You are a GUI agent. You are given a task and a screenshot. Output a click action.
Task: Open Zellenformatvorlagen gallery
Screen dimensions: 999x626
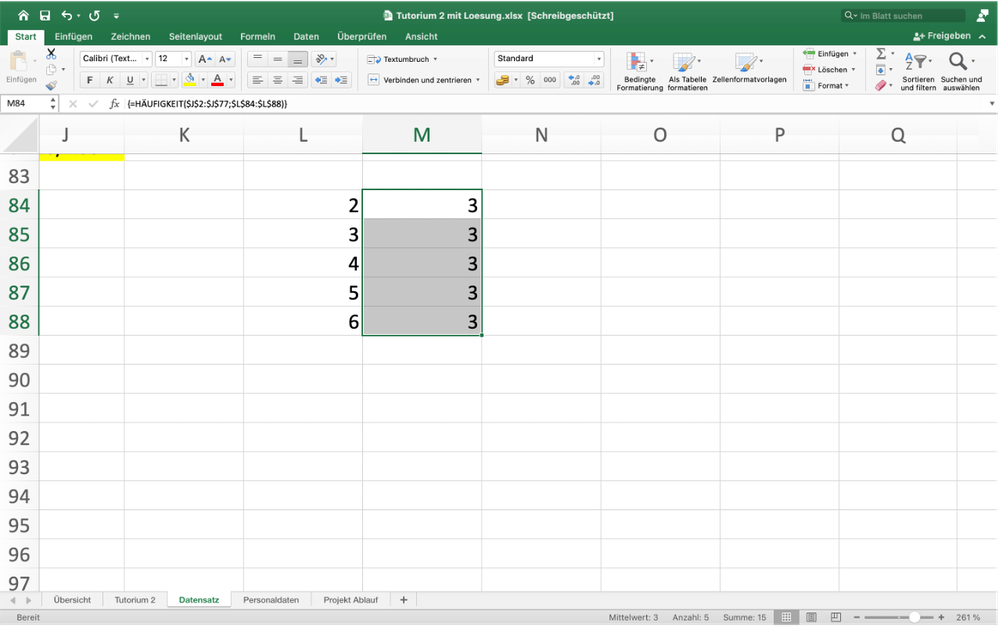[749, 68]
